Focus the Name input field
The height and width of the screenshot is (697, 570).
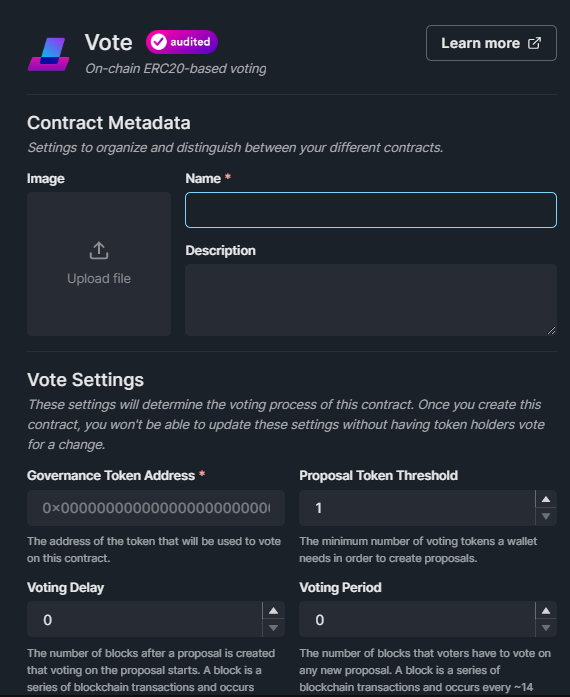371,210
